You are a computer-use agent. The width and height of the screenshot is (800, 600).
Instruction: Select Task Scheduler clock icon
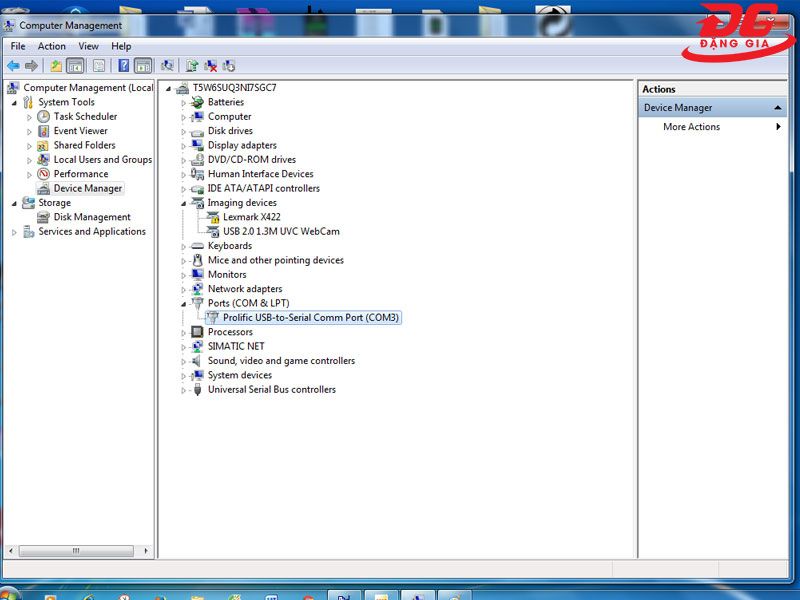[43, 116]
